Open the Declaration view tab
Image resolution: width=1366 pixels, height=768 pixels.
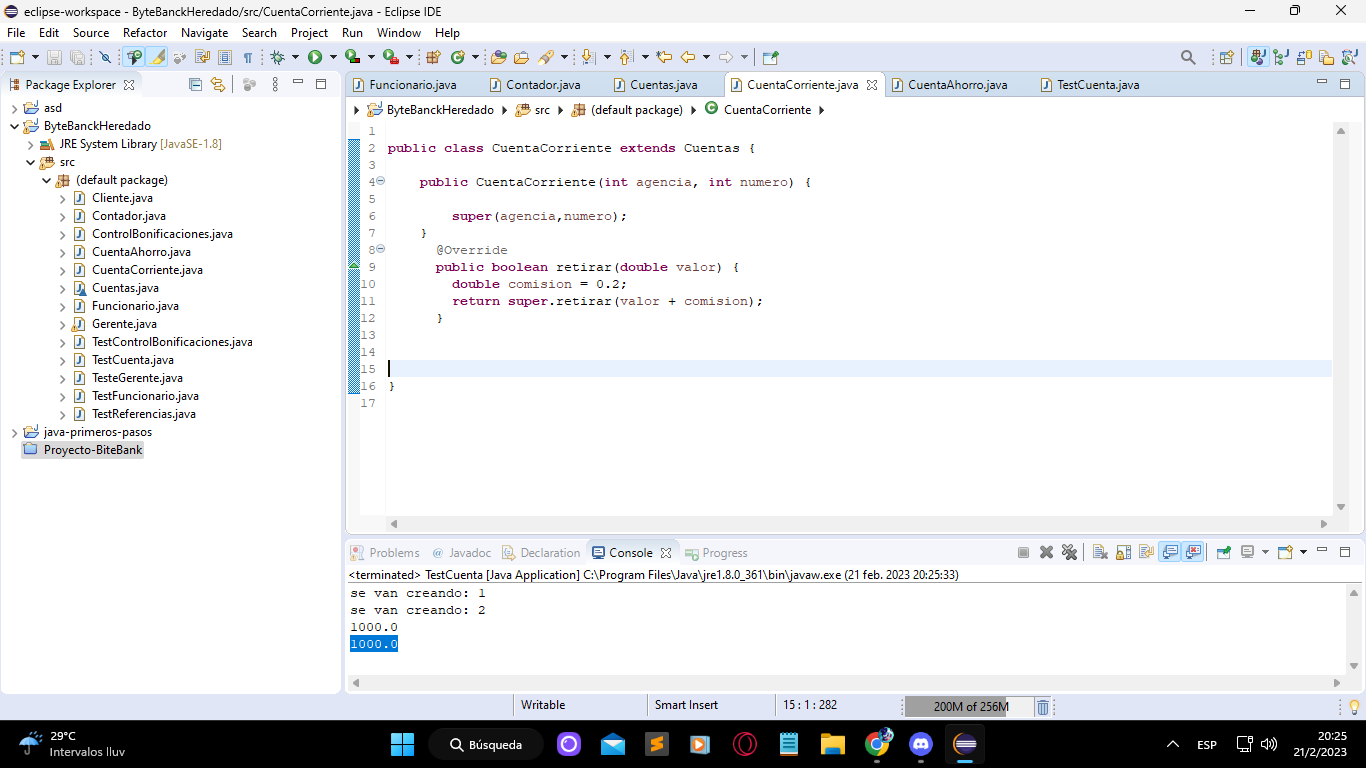pos(541,553)
